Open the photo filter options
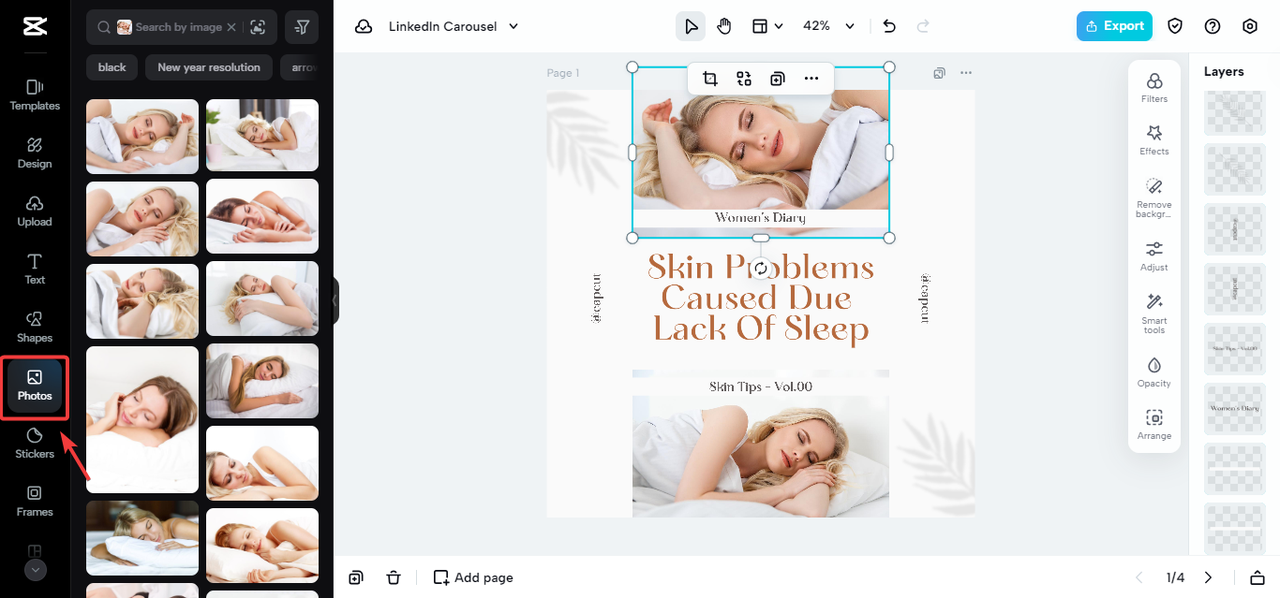Viewport: 1280px width, 598px height. point(301,27)
